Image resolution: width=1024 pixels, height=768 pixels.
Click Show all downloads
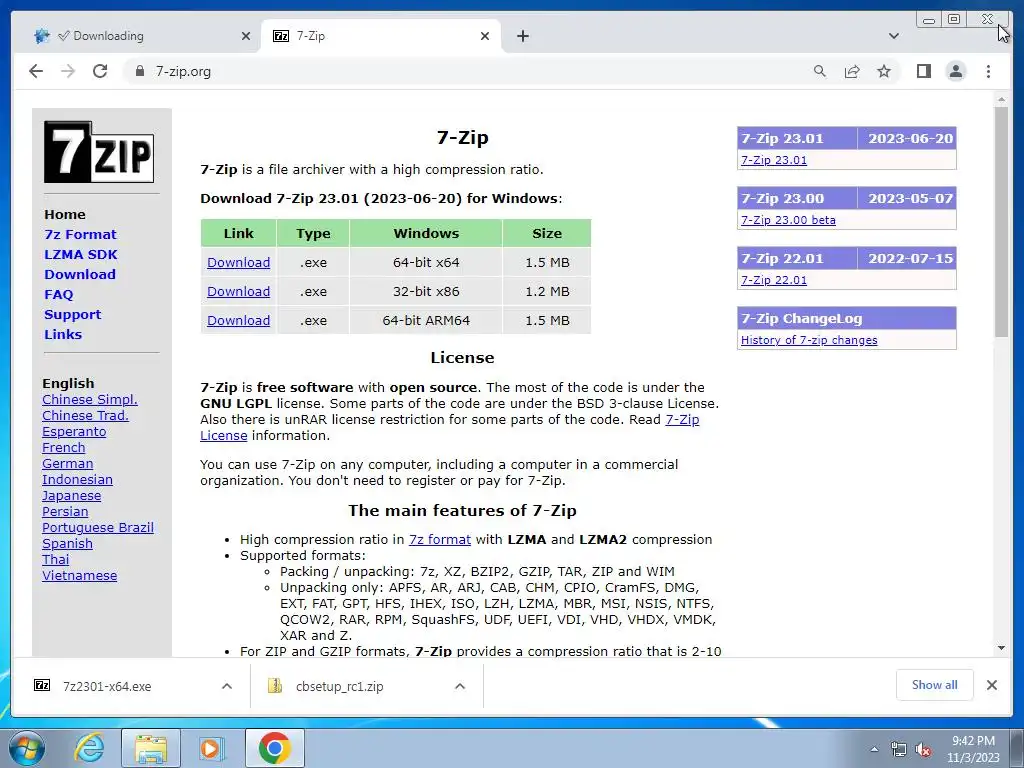coord(935,684)
